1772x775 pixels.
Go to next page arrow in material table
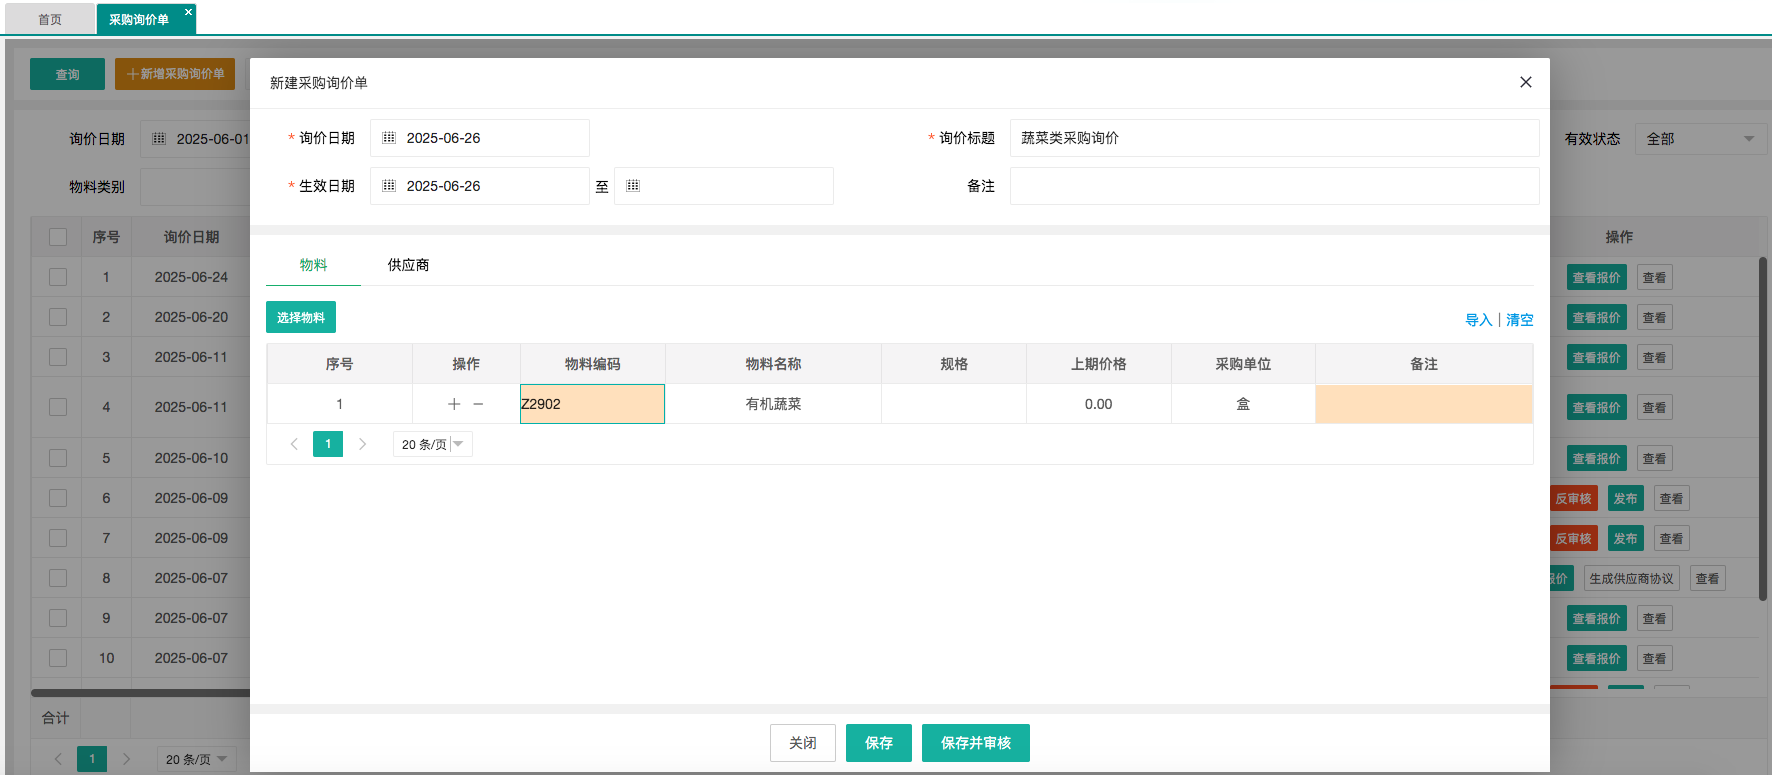pos(362,444)
